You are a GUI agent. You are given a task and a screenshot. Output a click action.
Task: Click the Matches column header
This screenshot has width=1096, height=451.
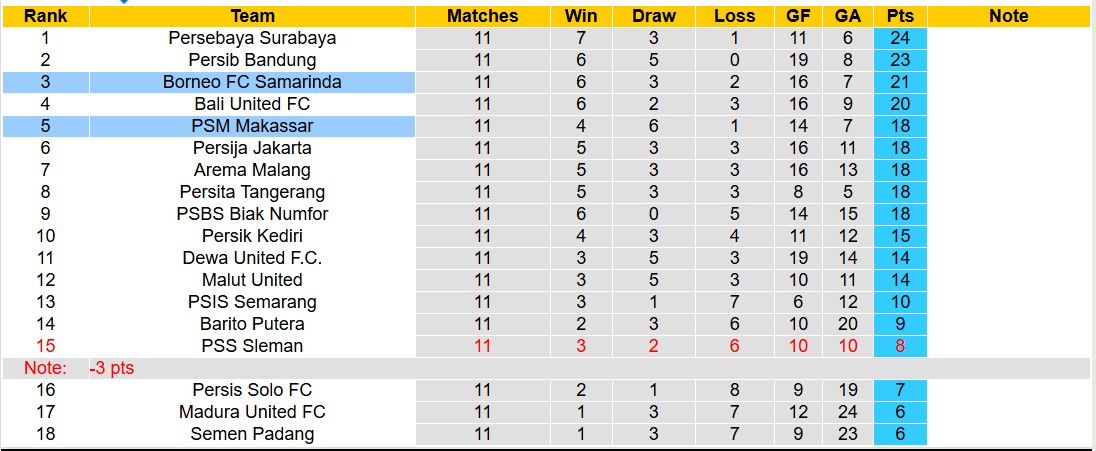[483, 16]
